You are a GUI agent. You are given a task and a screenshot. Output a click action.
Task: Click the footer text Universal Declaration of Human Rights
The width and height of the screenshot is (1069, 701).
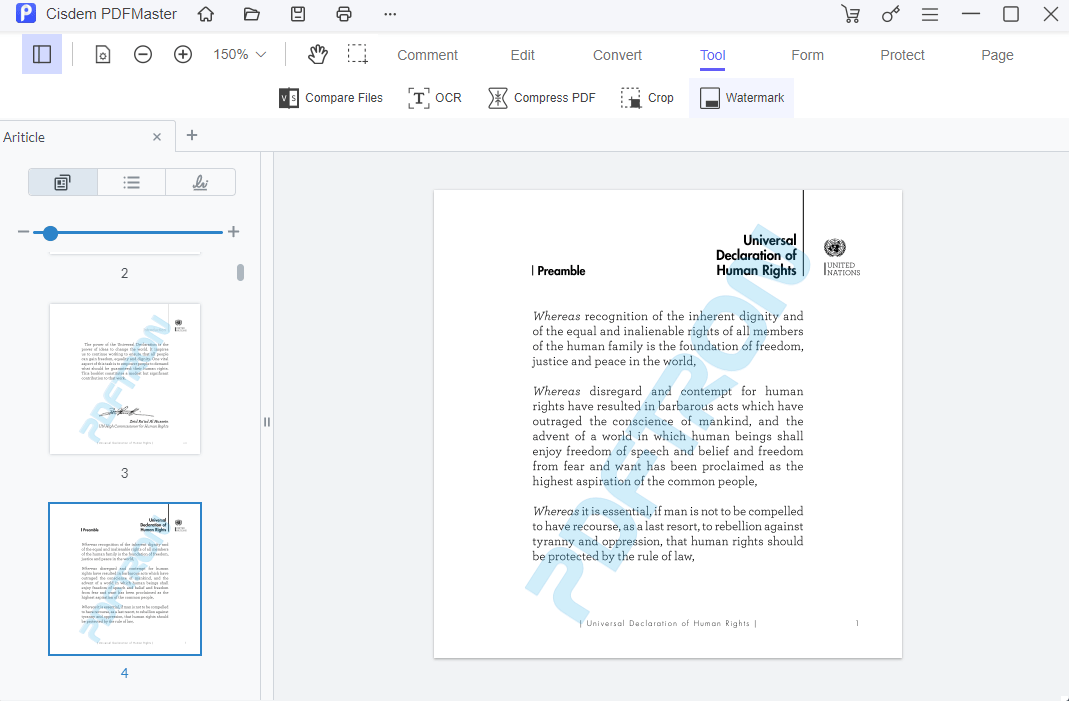coord(668,623)
